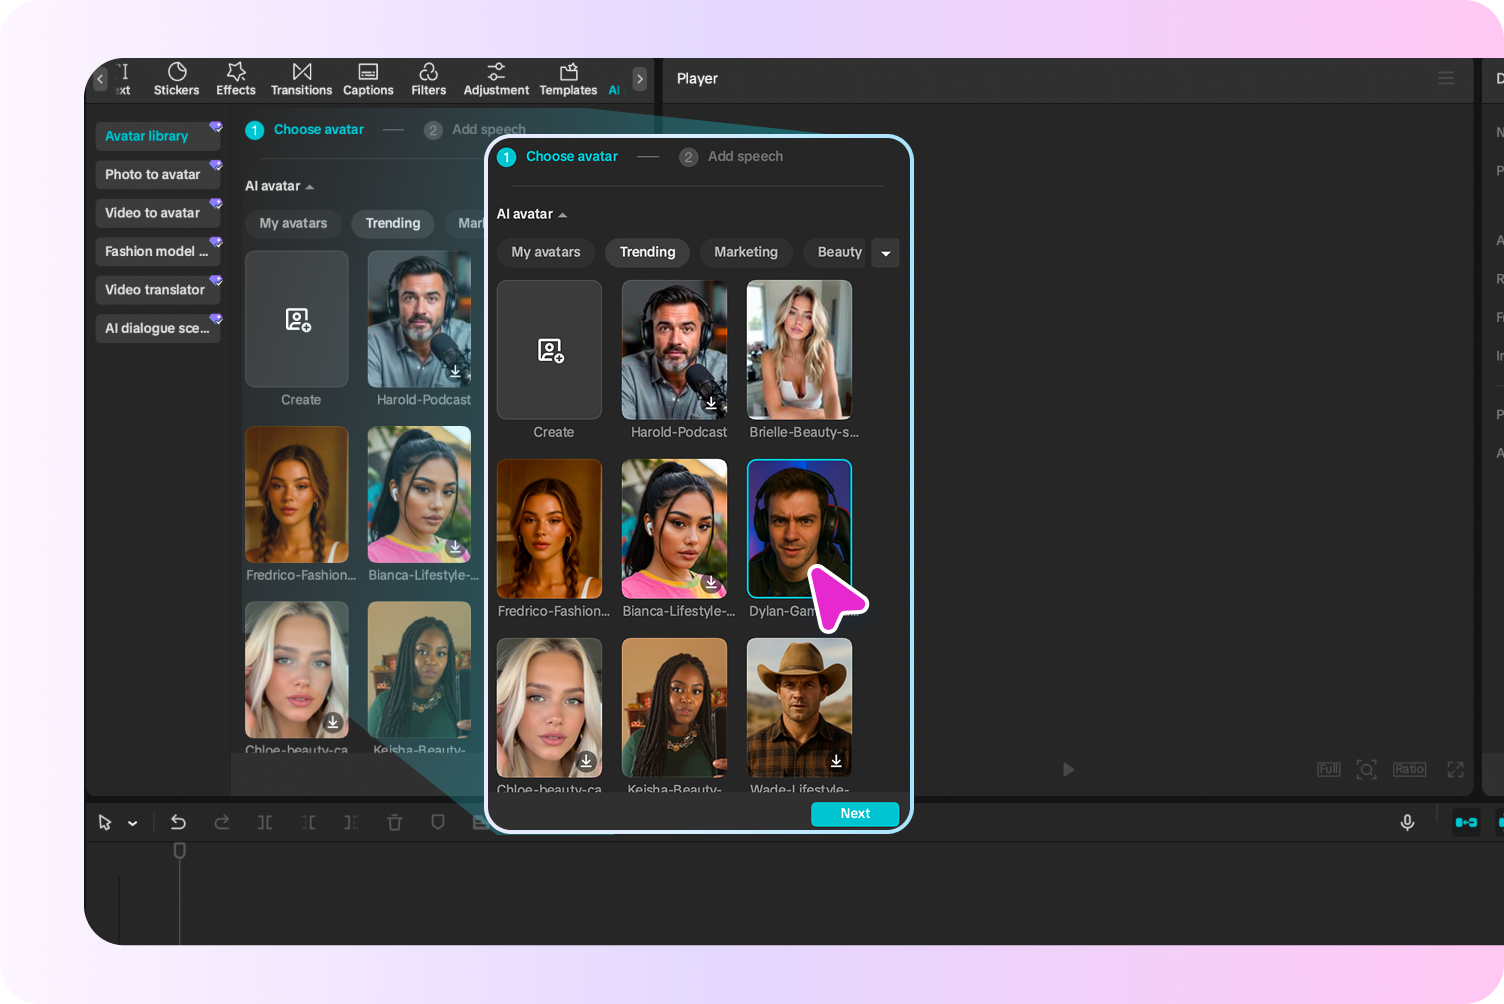Open the avatar category overflow dropdown arrow
Viewport: 1504px width, 1004px height.
click(x=885, y=253)
